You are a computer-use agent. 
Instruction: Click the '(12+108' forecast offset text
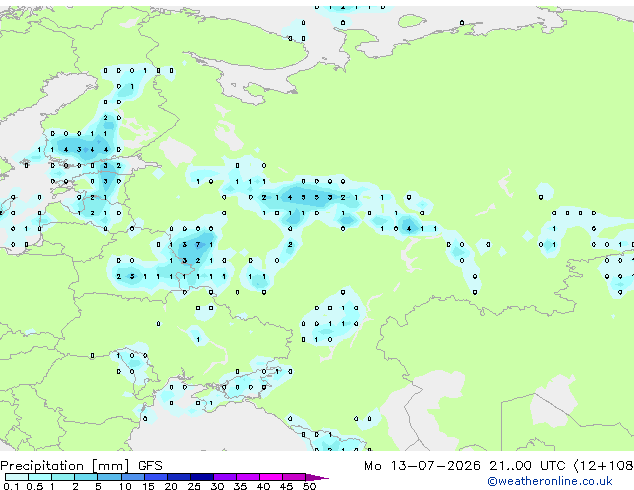point(603,466)
